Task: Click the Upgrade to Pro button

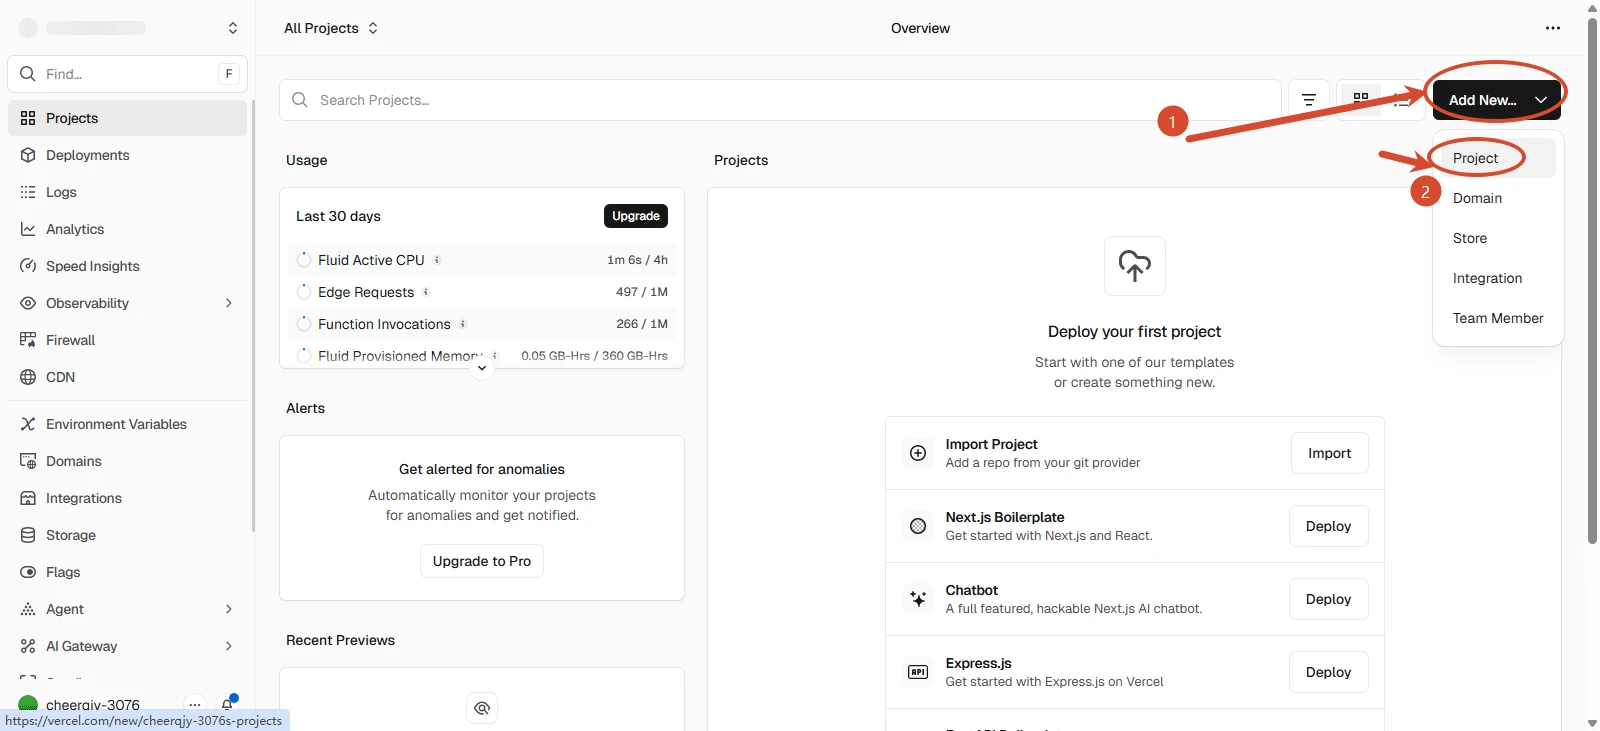Action: [482, 561]
